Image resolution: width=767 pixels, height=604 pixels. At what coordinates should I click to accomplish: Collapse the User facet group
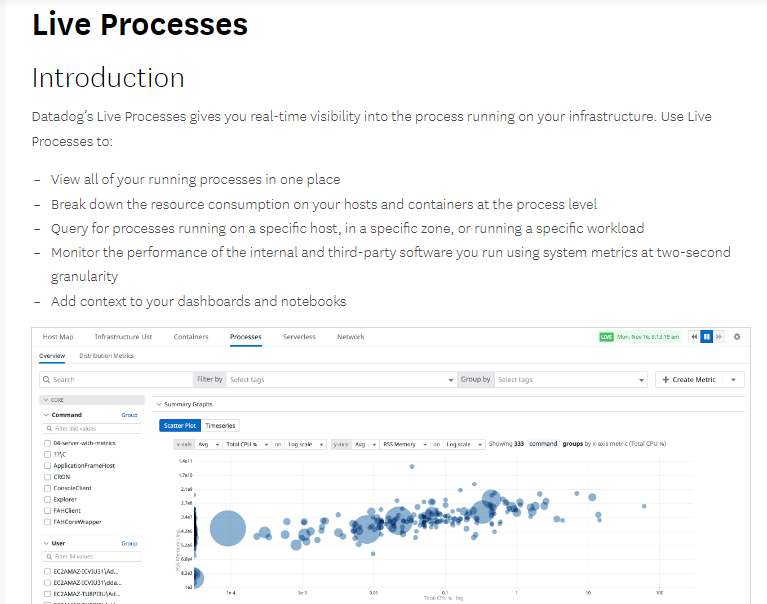[x=46, y=543]
